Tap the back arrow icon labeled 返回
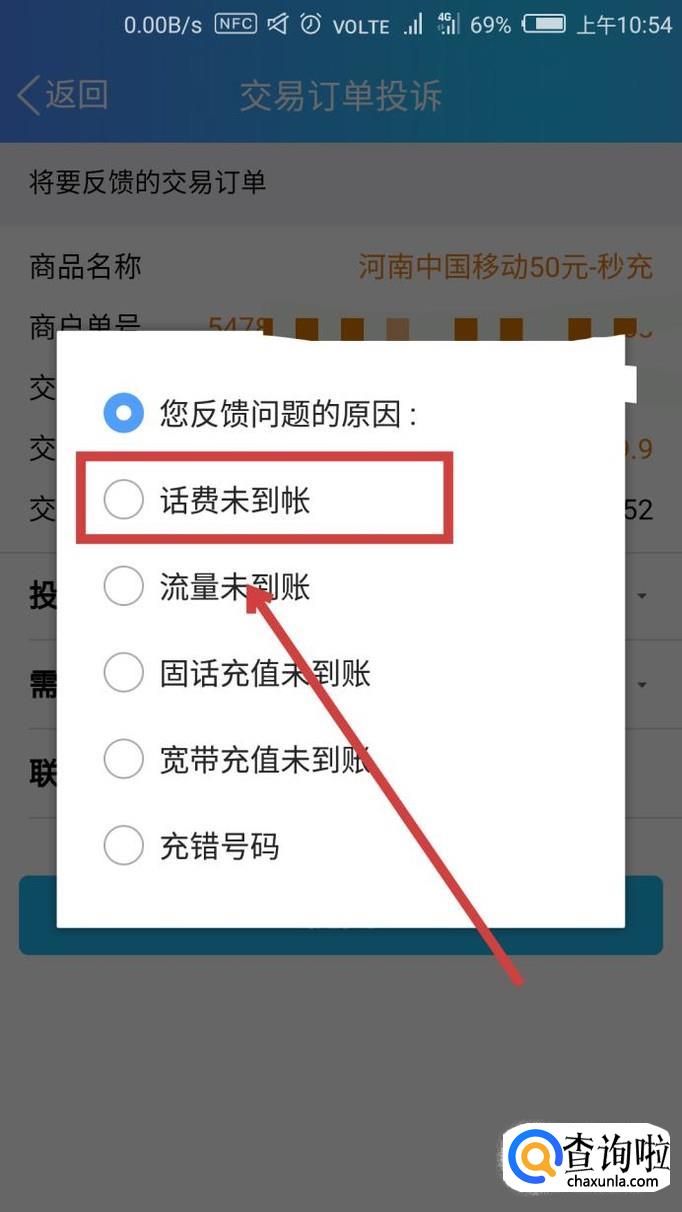 (x=62, y=96)
